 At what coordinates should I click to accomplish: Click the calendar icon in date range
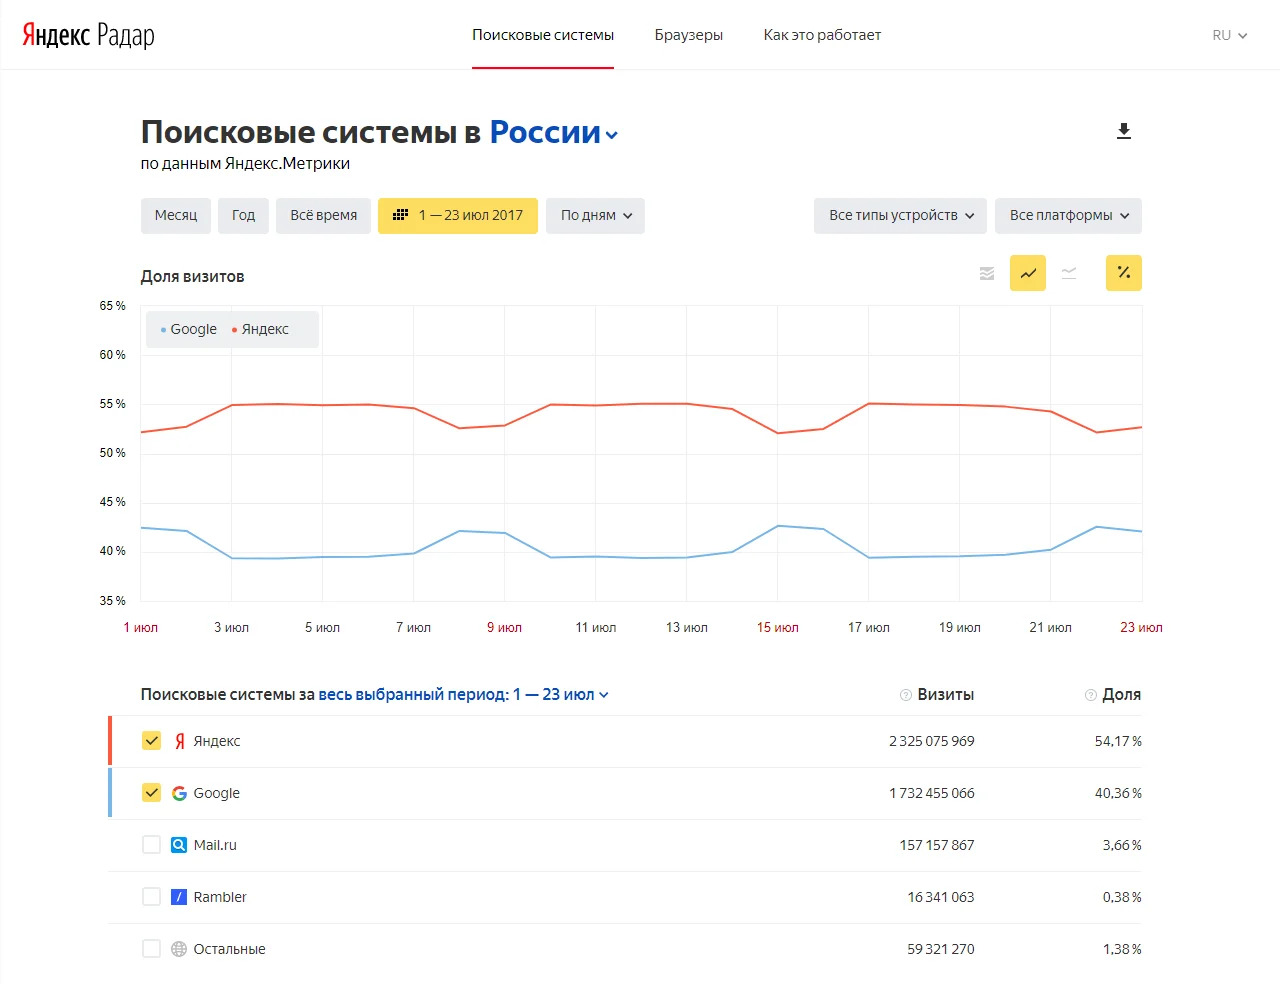coord(401,215)
